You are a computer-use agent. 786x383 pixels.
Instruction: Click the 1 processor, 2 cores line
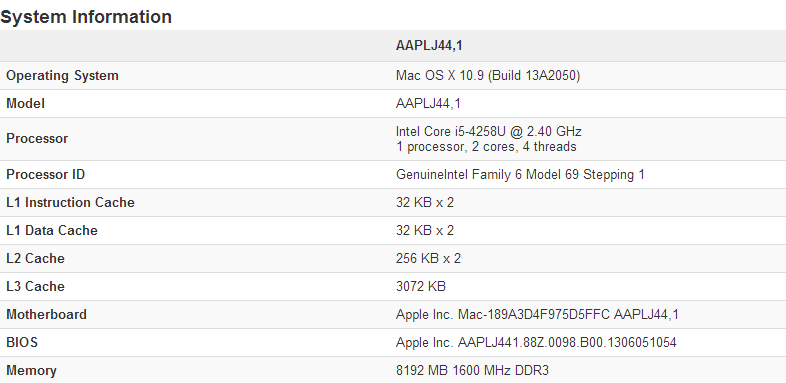coord(486,146)
